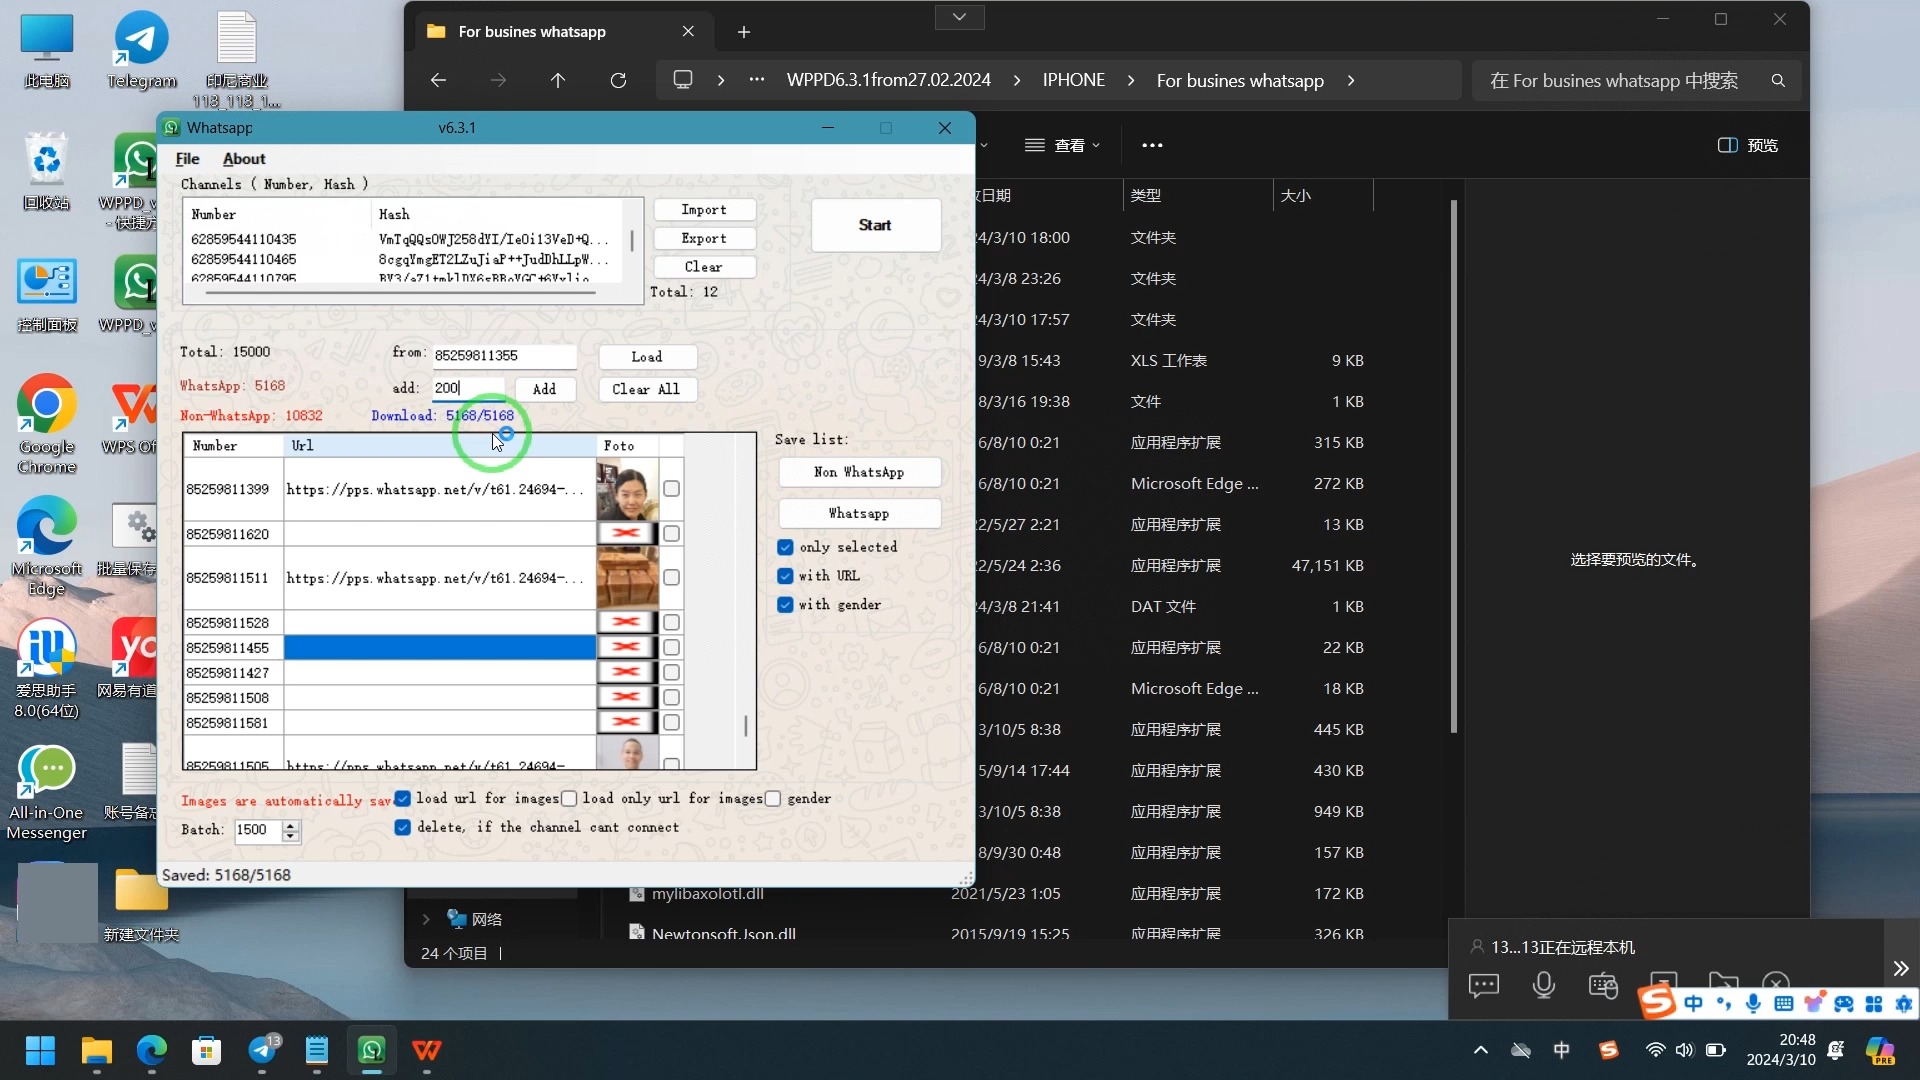Click the Start button to begin process
1920x1080 pixels.
[x=877, y=224]
